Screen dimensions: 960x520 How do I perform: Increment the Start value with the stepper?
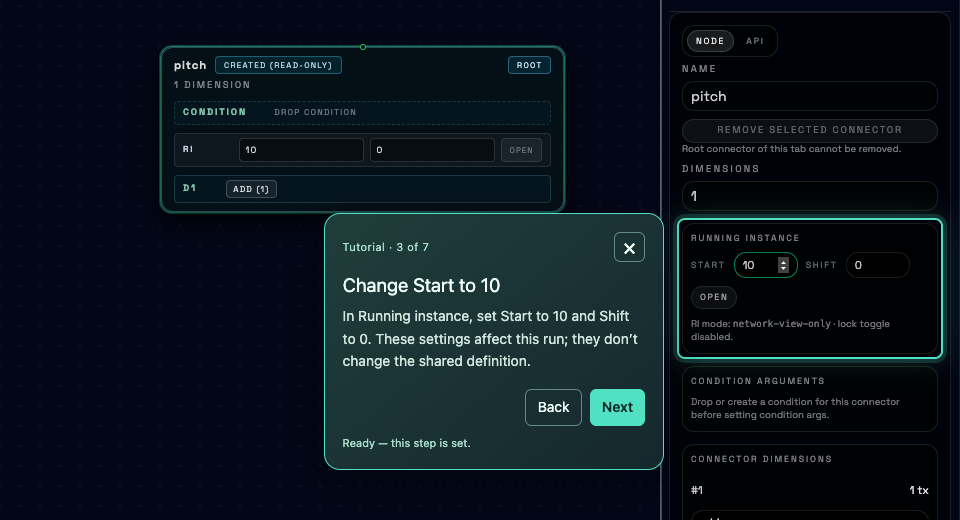coord(783,262)
